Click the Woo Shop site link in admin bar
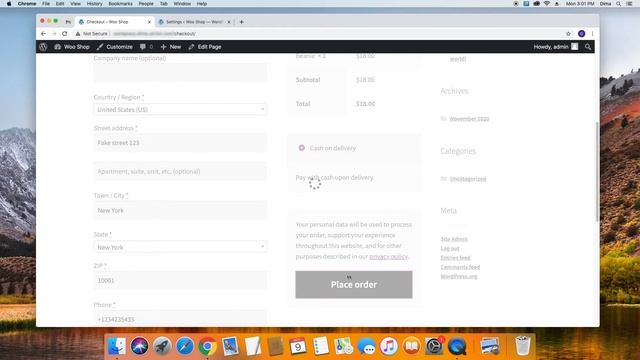 [x=72, y=47]
